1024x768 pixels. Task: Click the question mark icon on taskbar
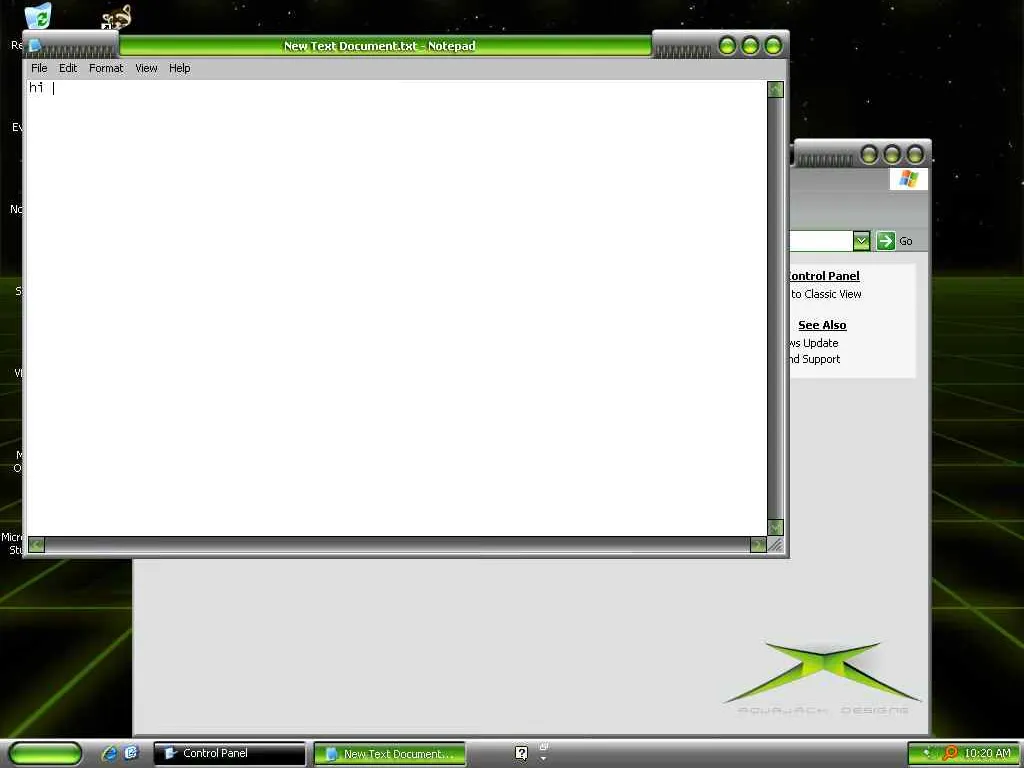click(521, 753)
